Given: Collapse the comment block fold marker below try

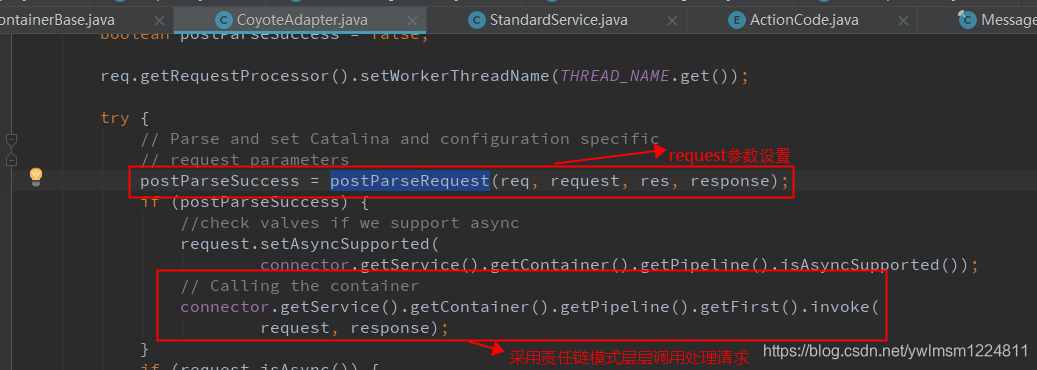Looking at the screenshot, I should point(11,160).
